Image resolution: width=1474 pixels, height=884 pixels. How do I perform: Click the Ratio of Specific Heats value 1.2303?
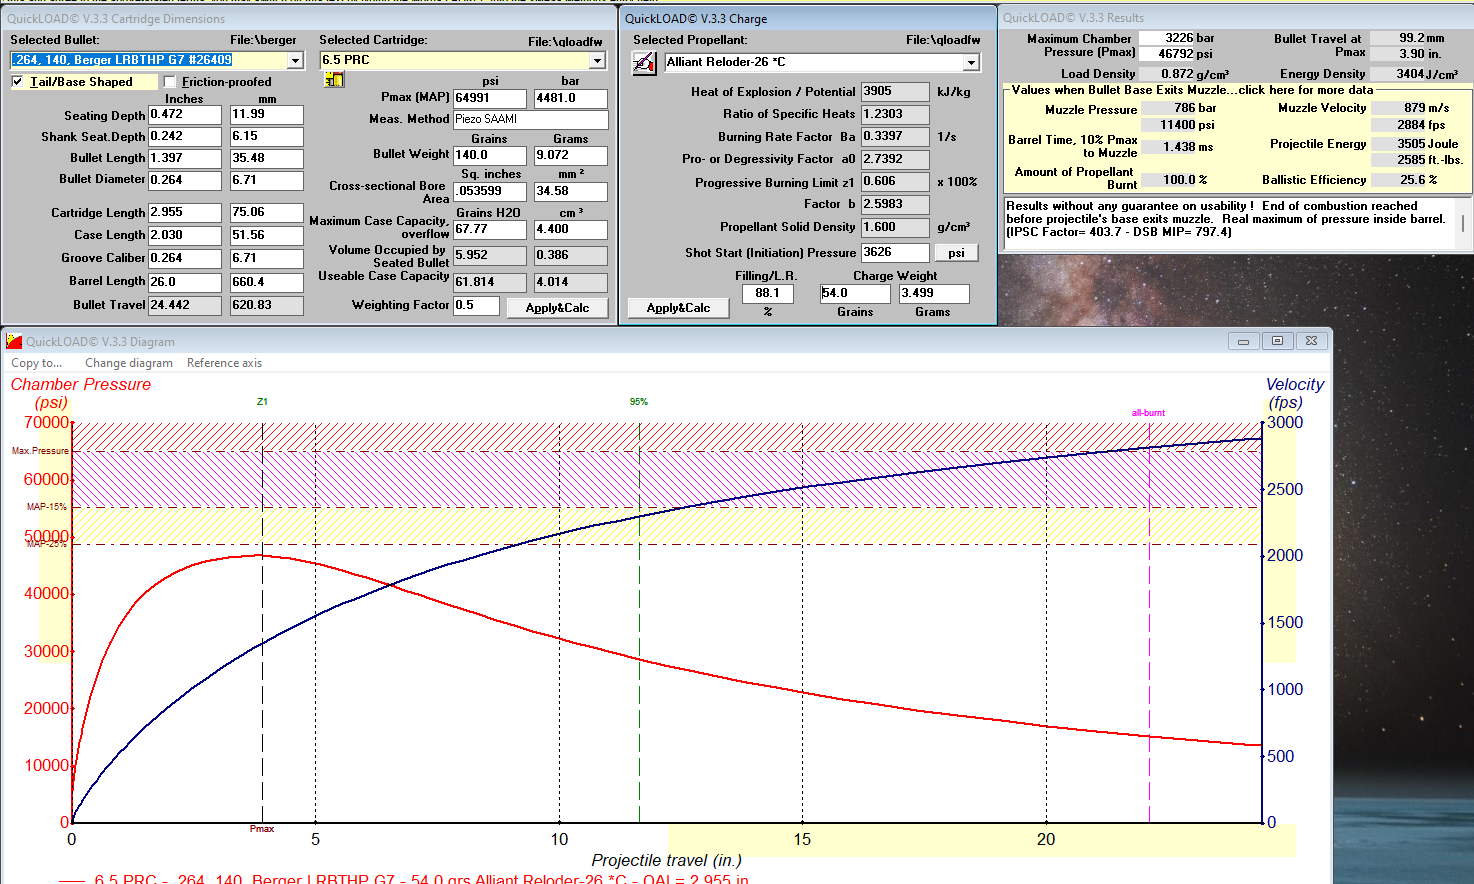[x=895, y=114]
